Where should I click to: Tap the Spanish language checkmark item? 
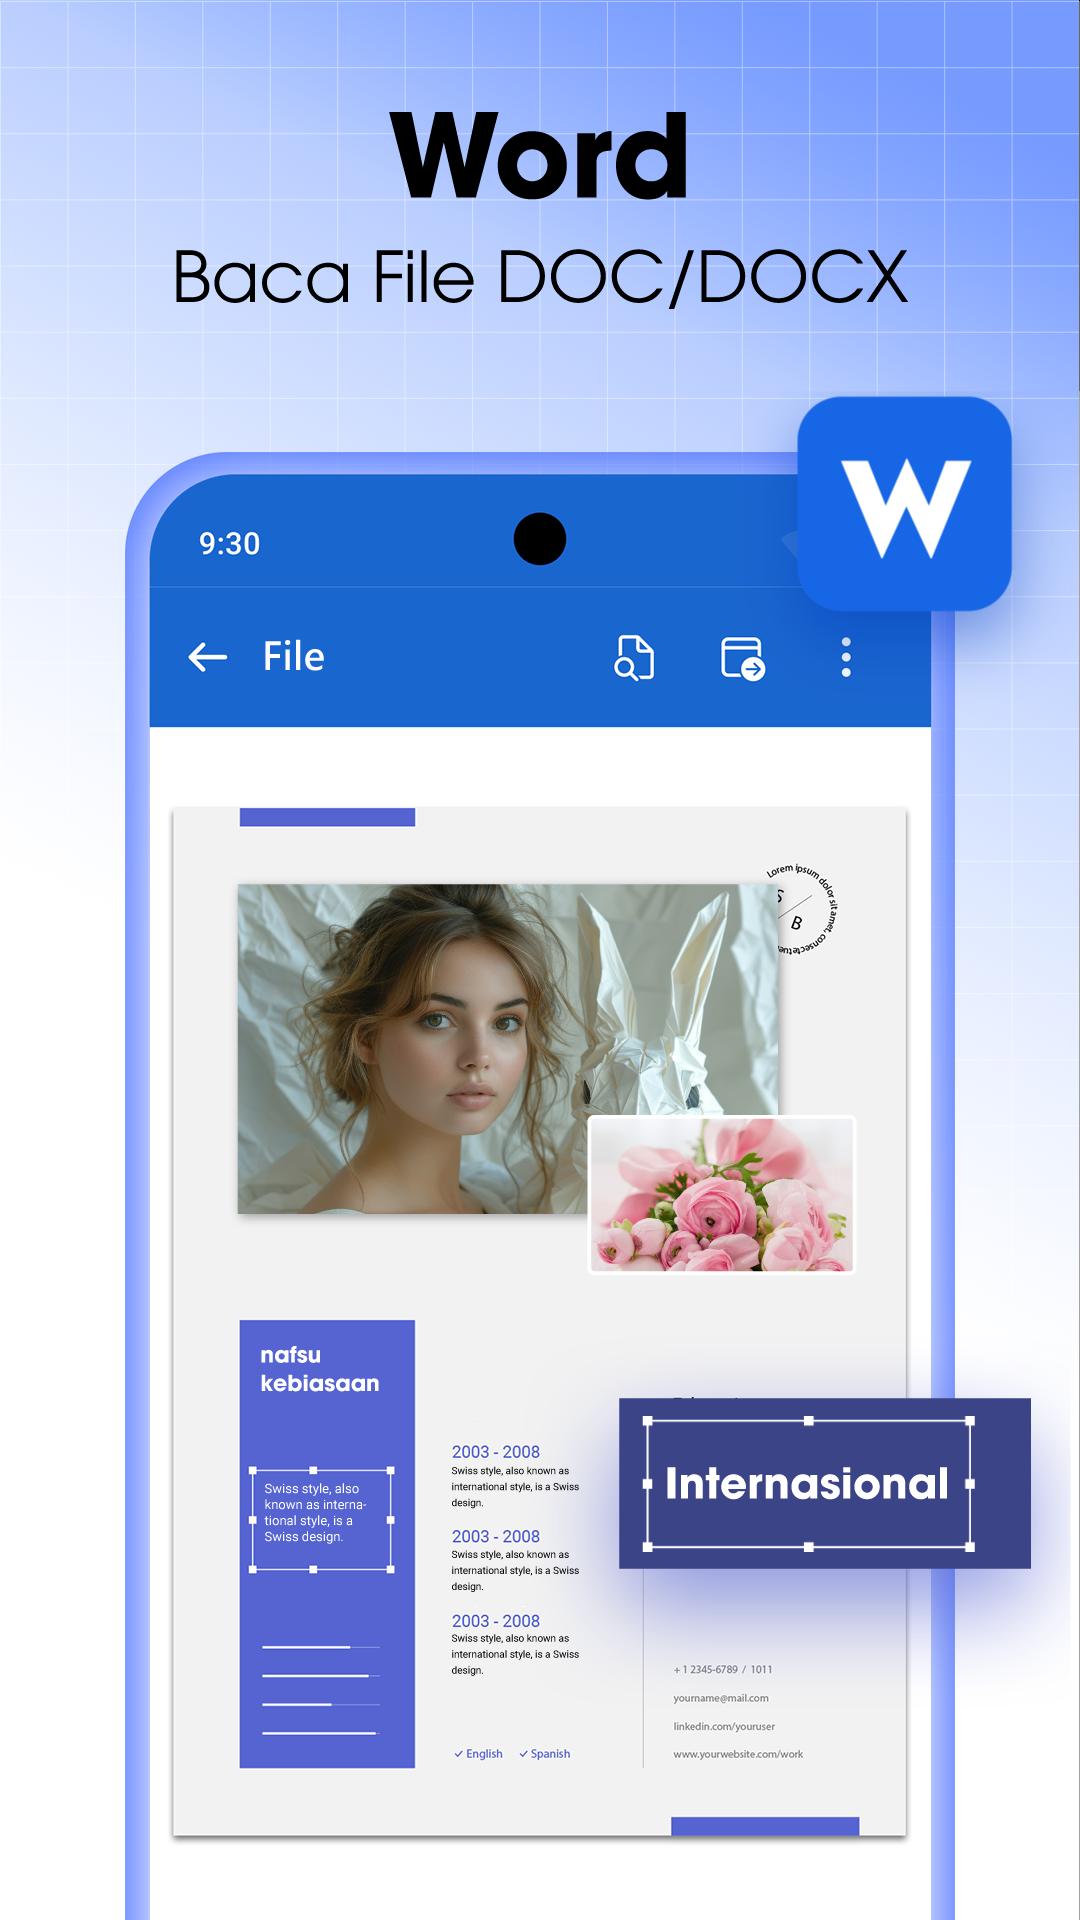click(x=544, y=1753)
